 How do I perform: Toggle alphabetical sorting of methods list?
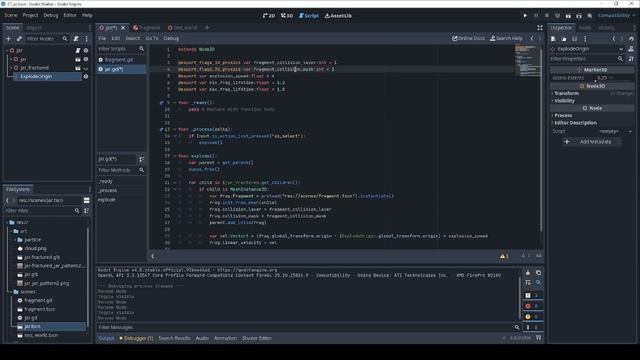[x=142, y=159]
